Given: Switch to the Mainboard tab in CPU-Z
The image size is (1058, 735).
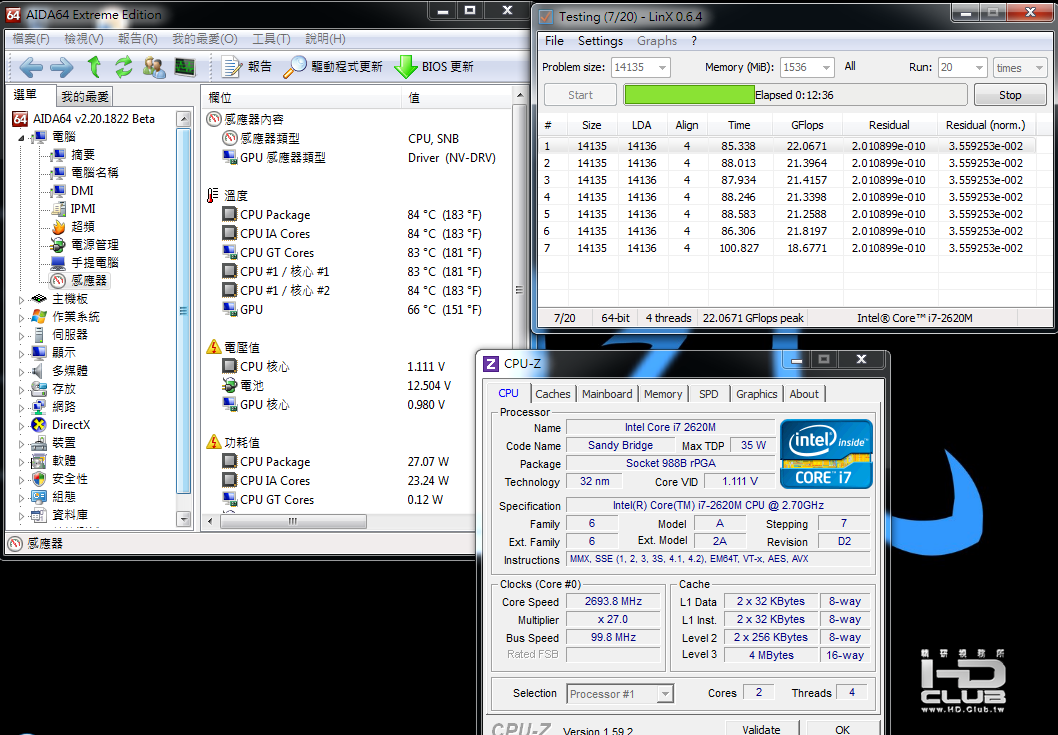Looking at the screenshot, I should pos(607,394).
